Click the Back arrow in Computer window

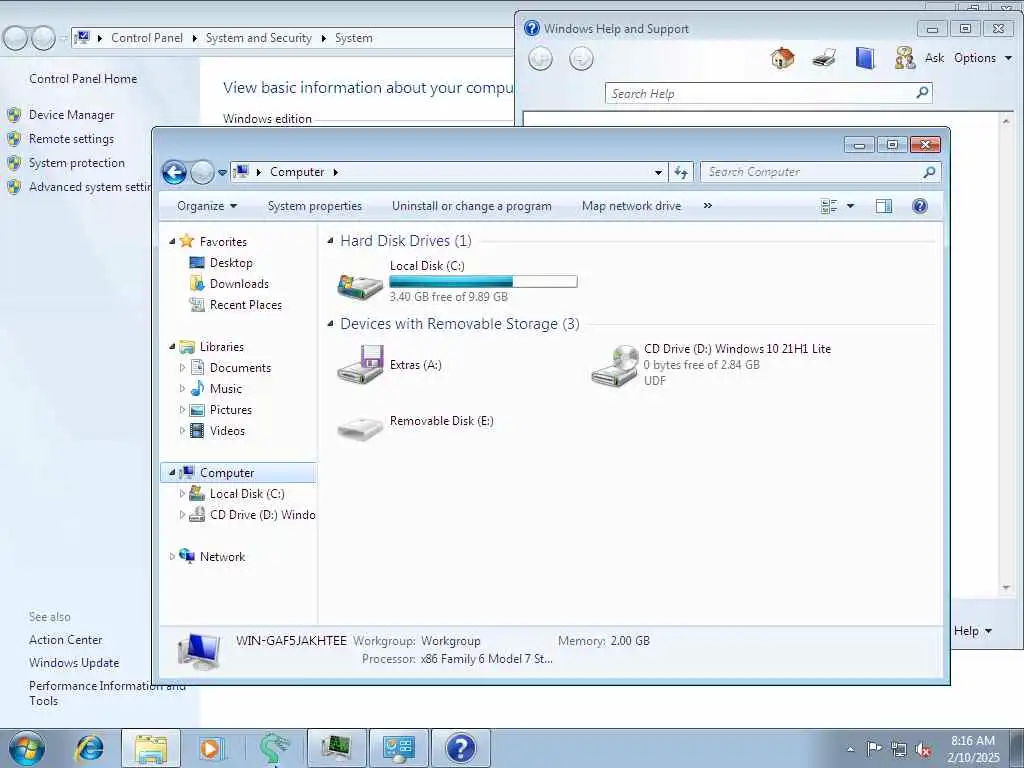coord(174,172)
